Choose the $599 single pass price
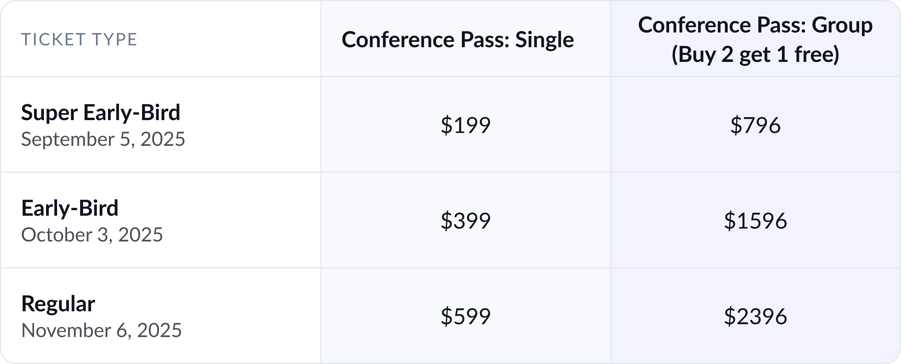The height and width of the screenshot is (364, 901). coord(465,316)
